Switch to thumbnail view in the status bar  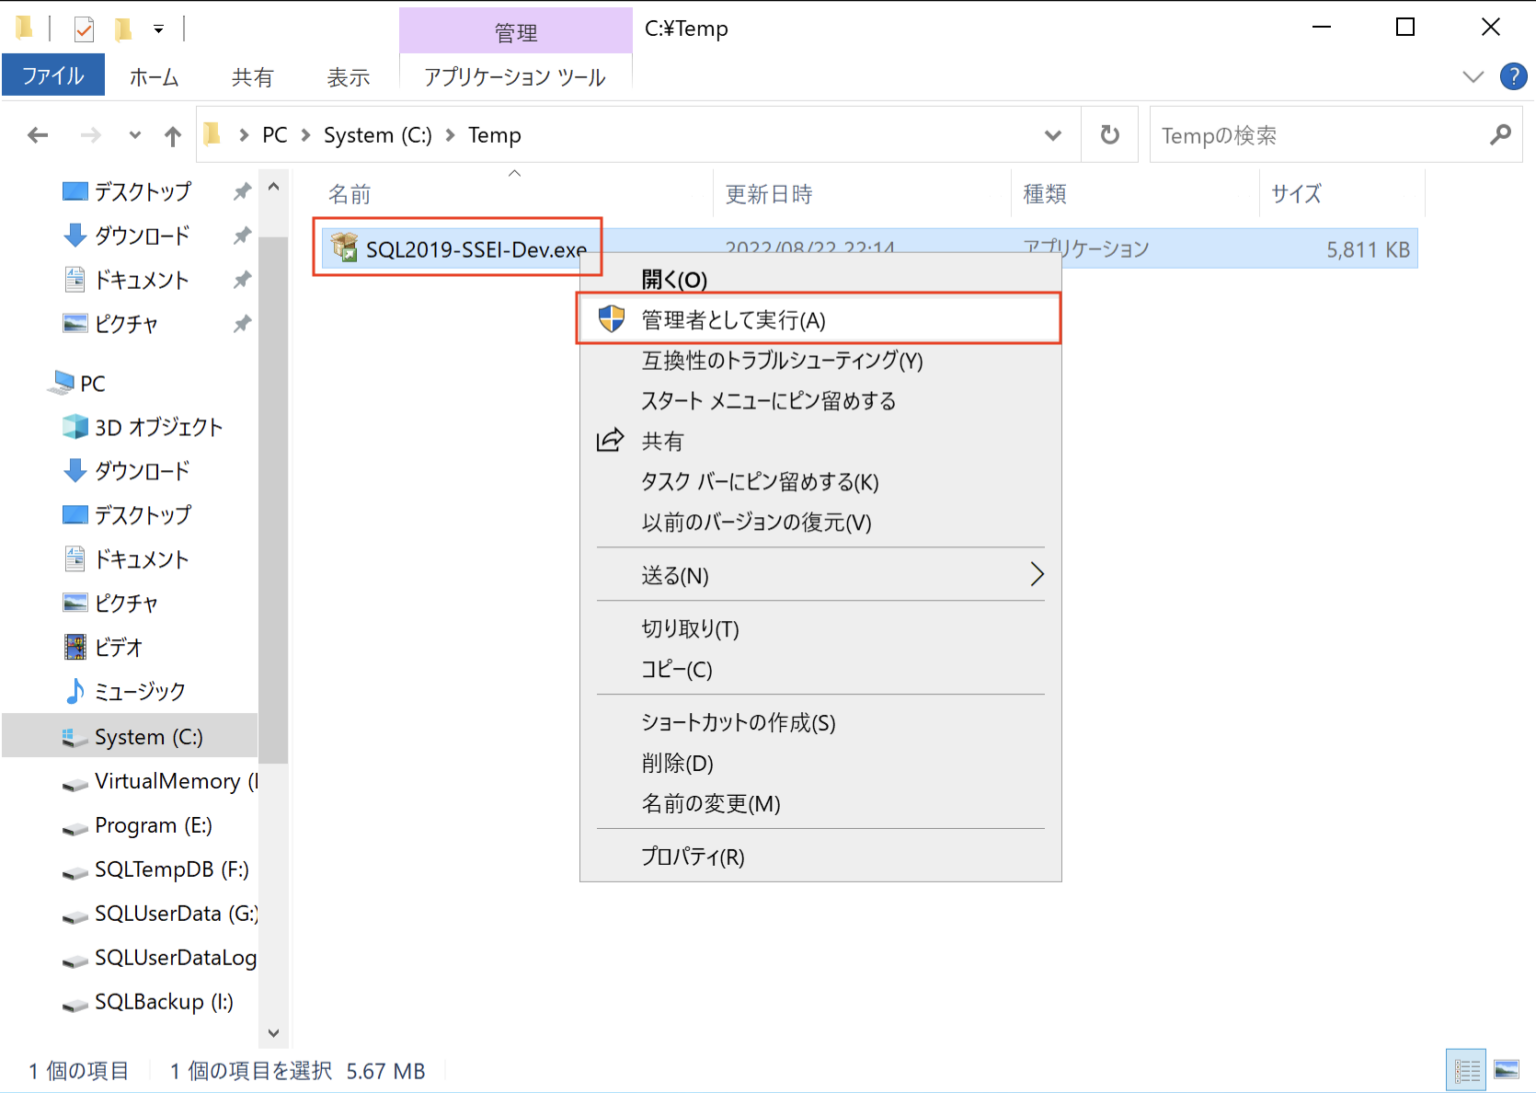click(x=1505, y=1069)
